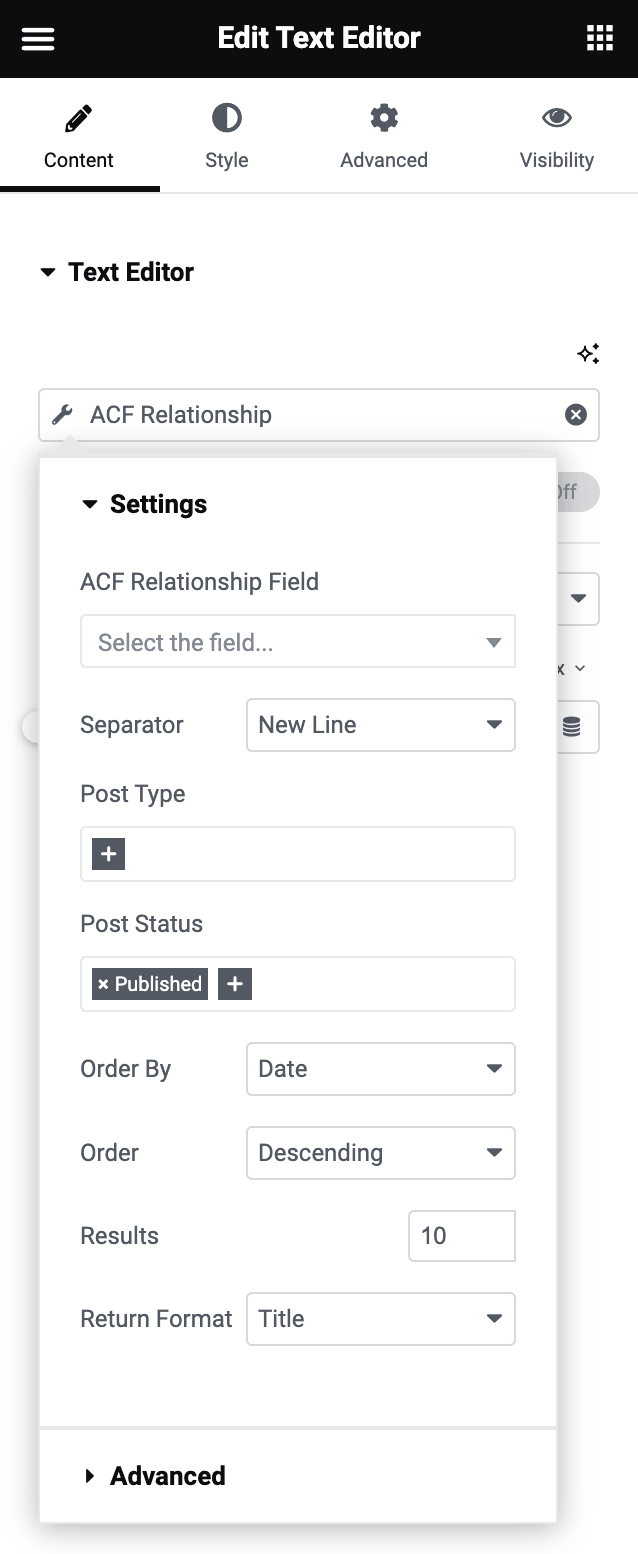This screenshot has width=638, height=1554.
Task: Click the Content tab pencil icon
Action: [80, 117]
